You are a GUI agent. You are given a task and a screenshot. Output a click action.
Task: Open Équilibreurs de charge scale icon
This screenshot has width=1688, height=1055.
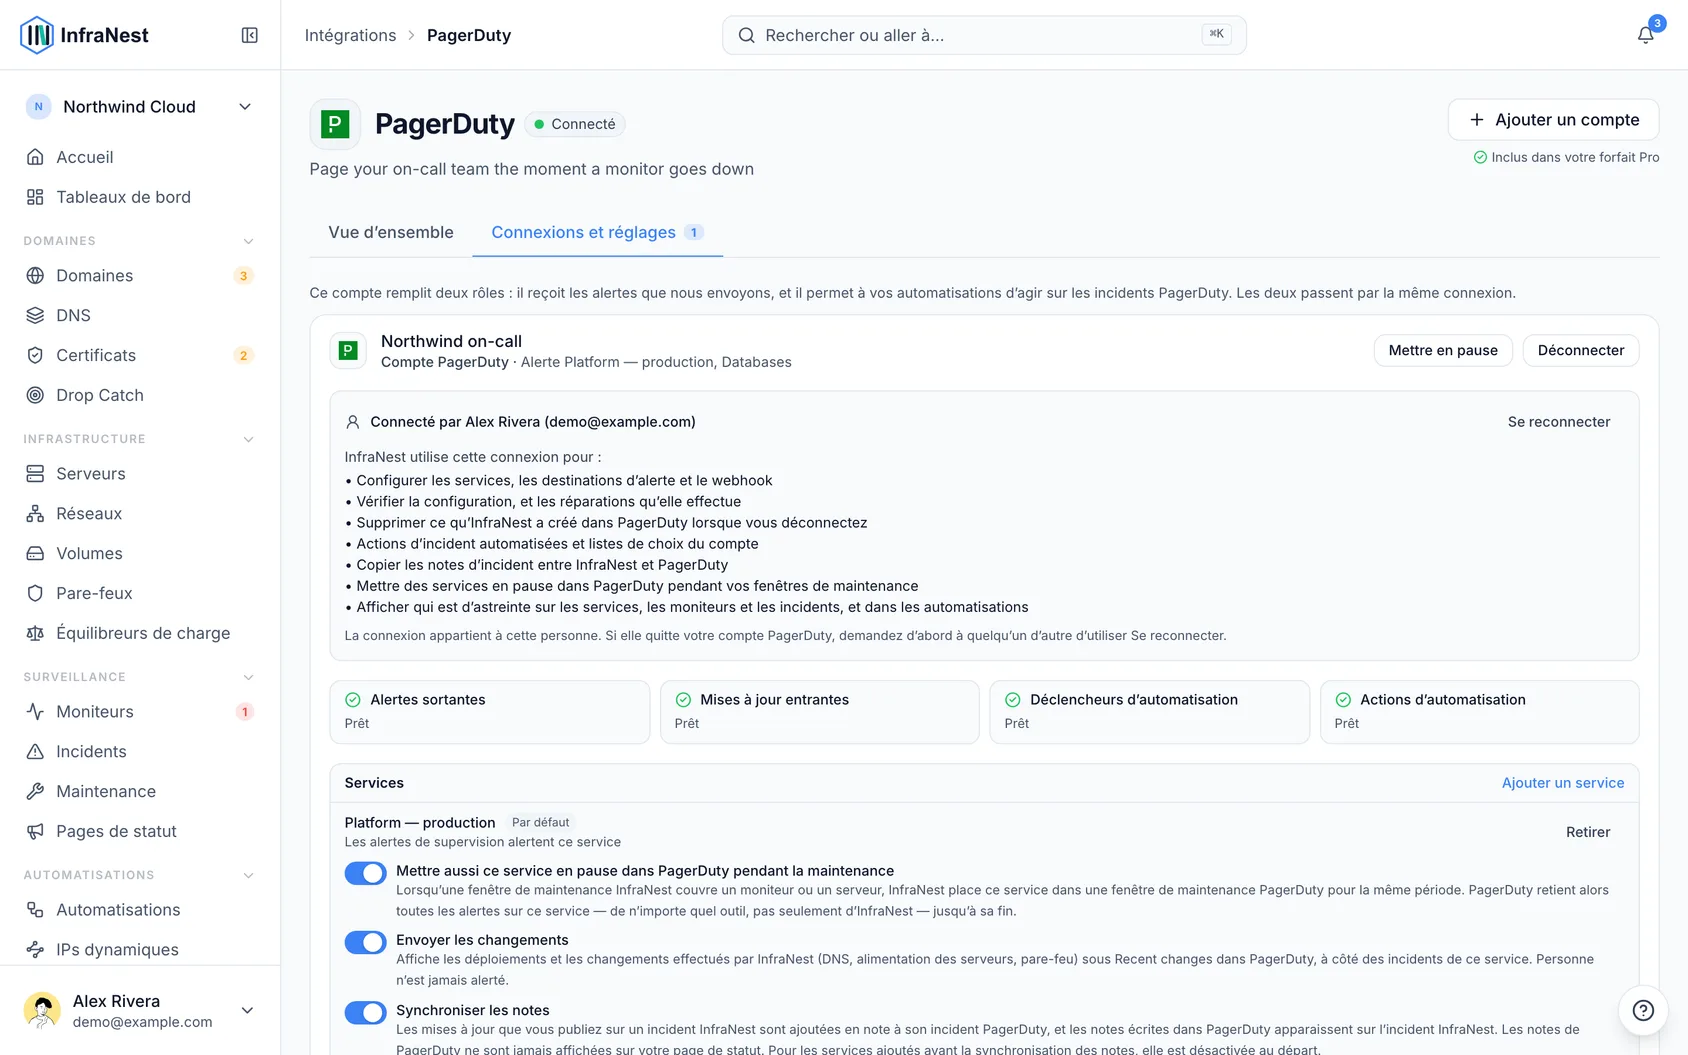(x=35, y=633)
